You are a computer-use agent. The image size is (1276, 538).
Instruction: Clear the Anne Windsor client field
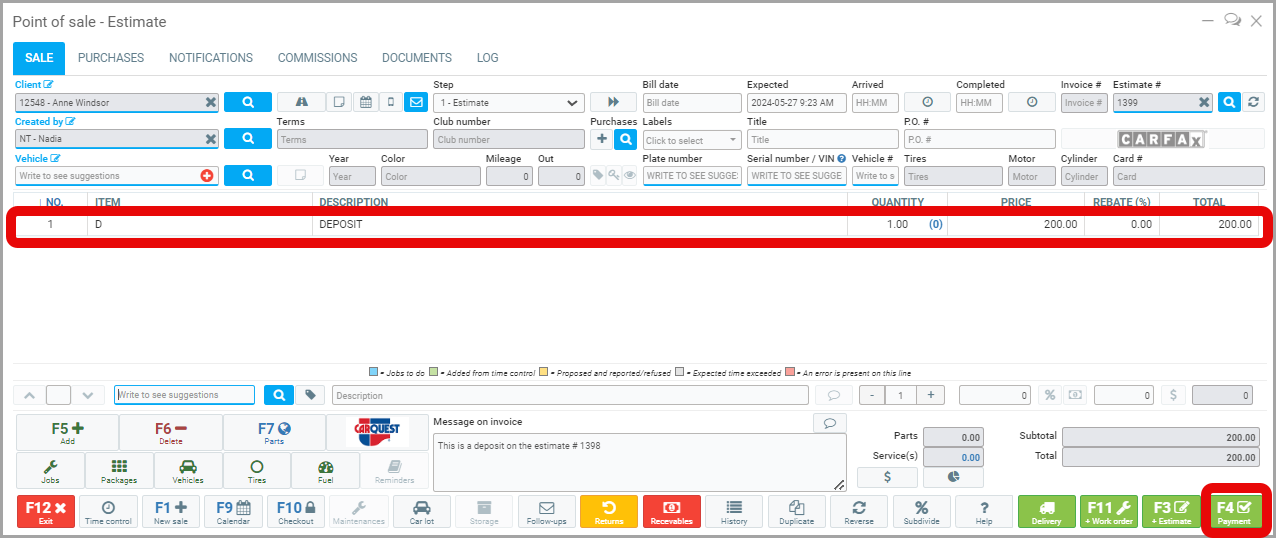click(x=211, y=102)
